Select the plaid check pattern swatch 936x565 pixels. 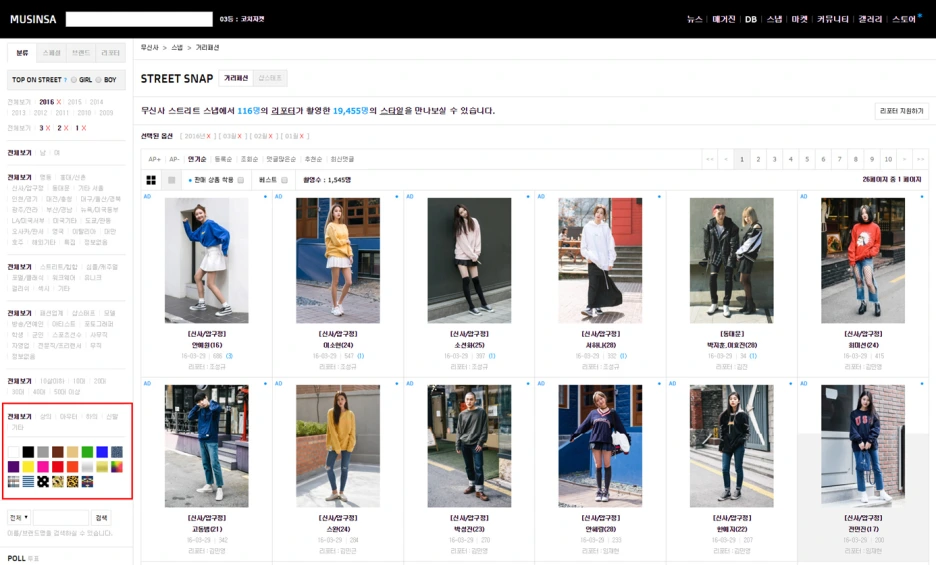[13, 481]
